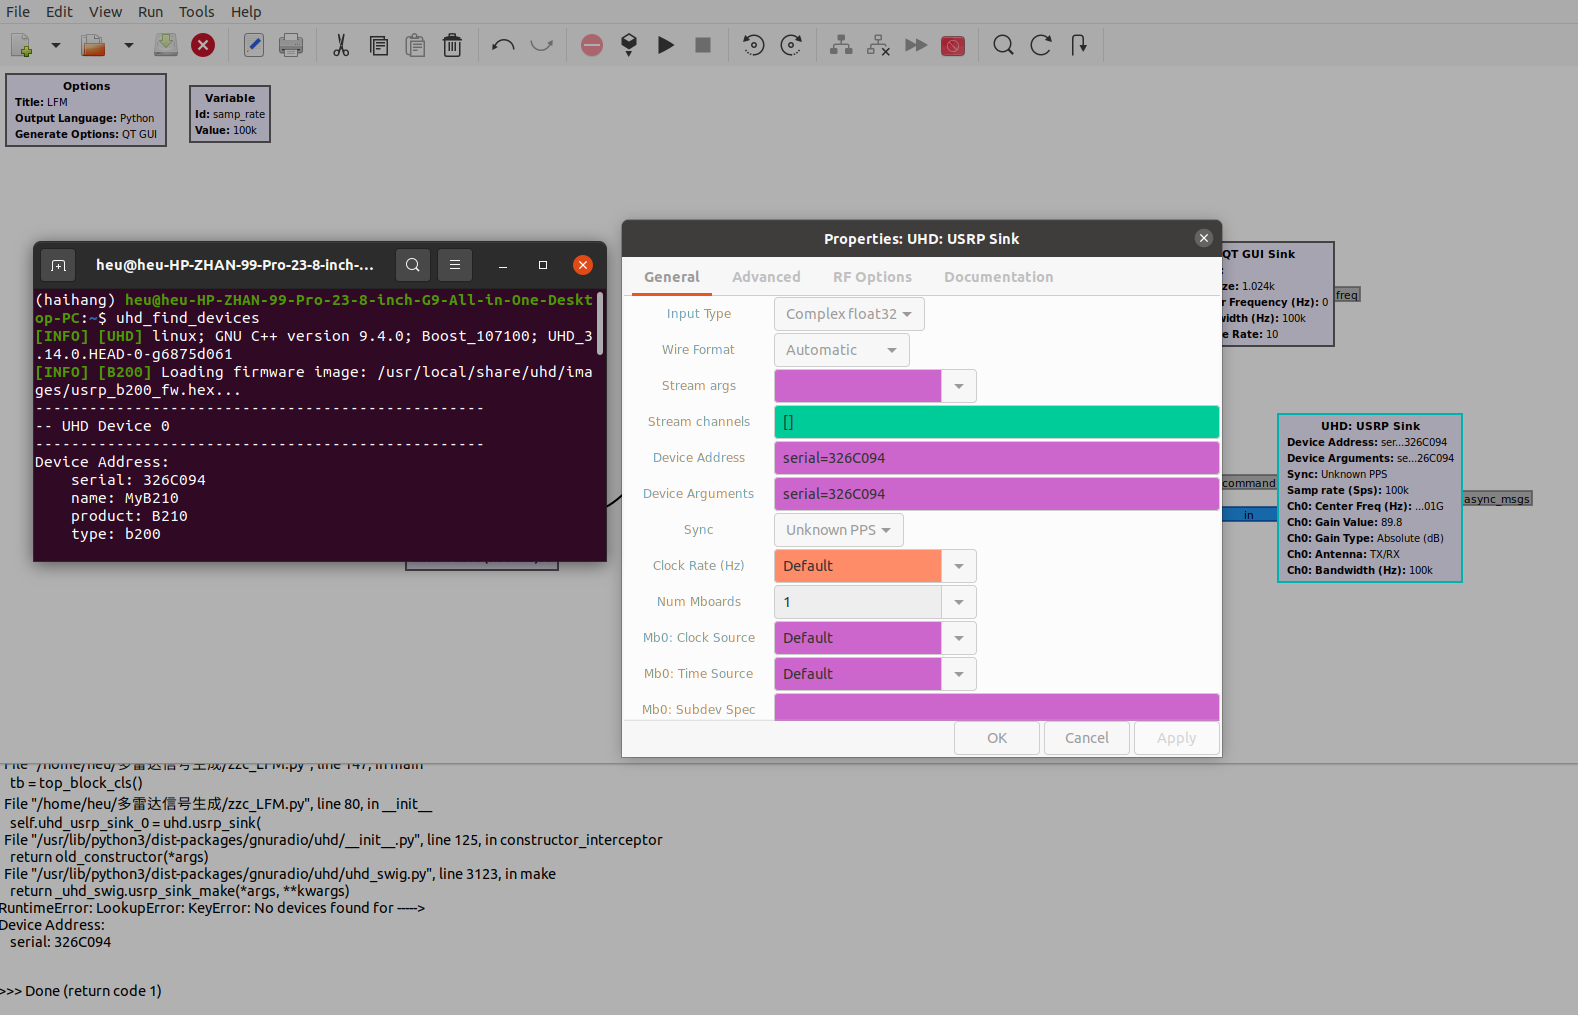
Task: Enable the selected block with the toolbar icon
Action: coord(841,45)
